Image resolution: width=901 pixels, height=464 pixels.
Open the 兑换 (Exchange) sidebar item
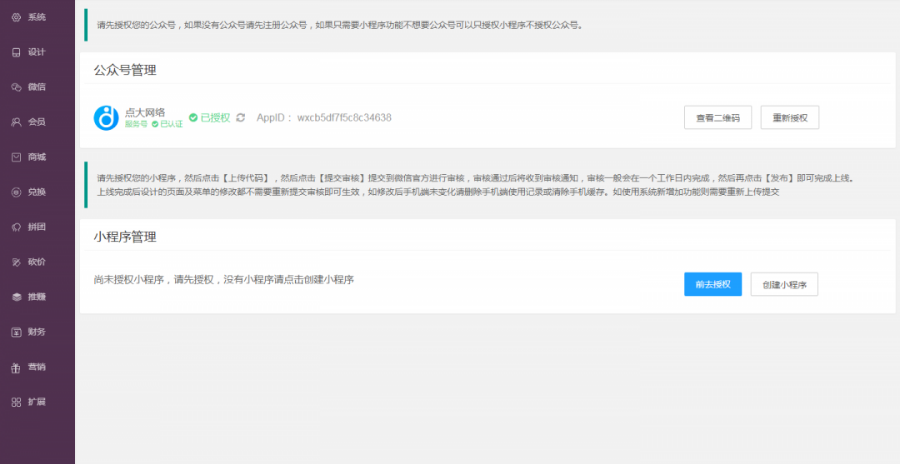point(30,192)
